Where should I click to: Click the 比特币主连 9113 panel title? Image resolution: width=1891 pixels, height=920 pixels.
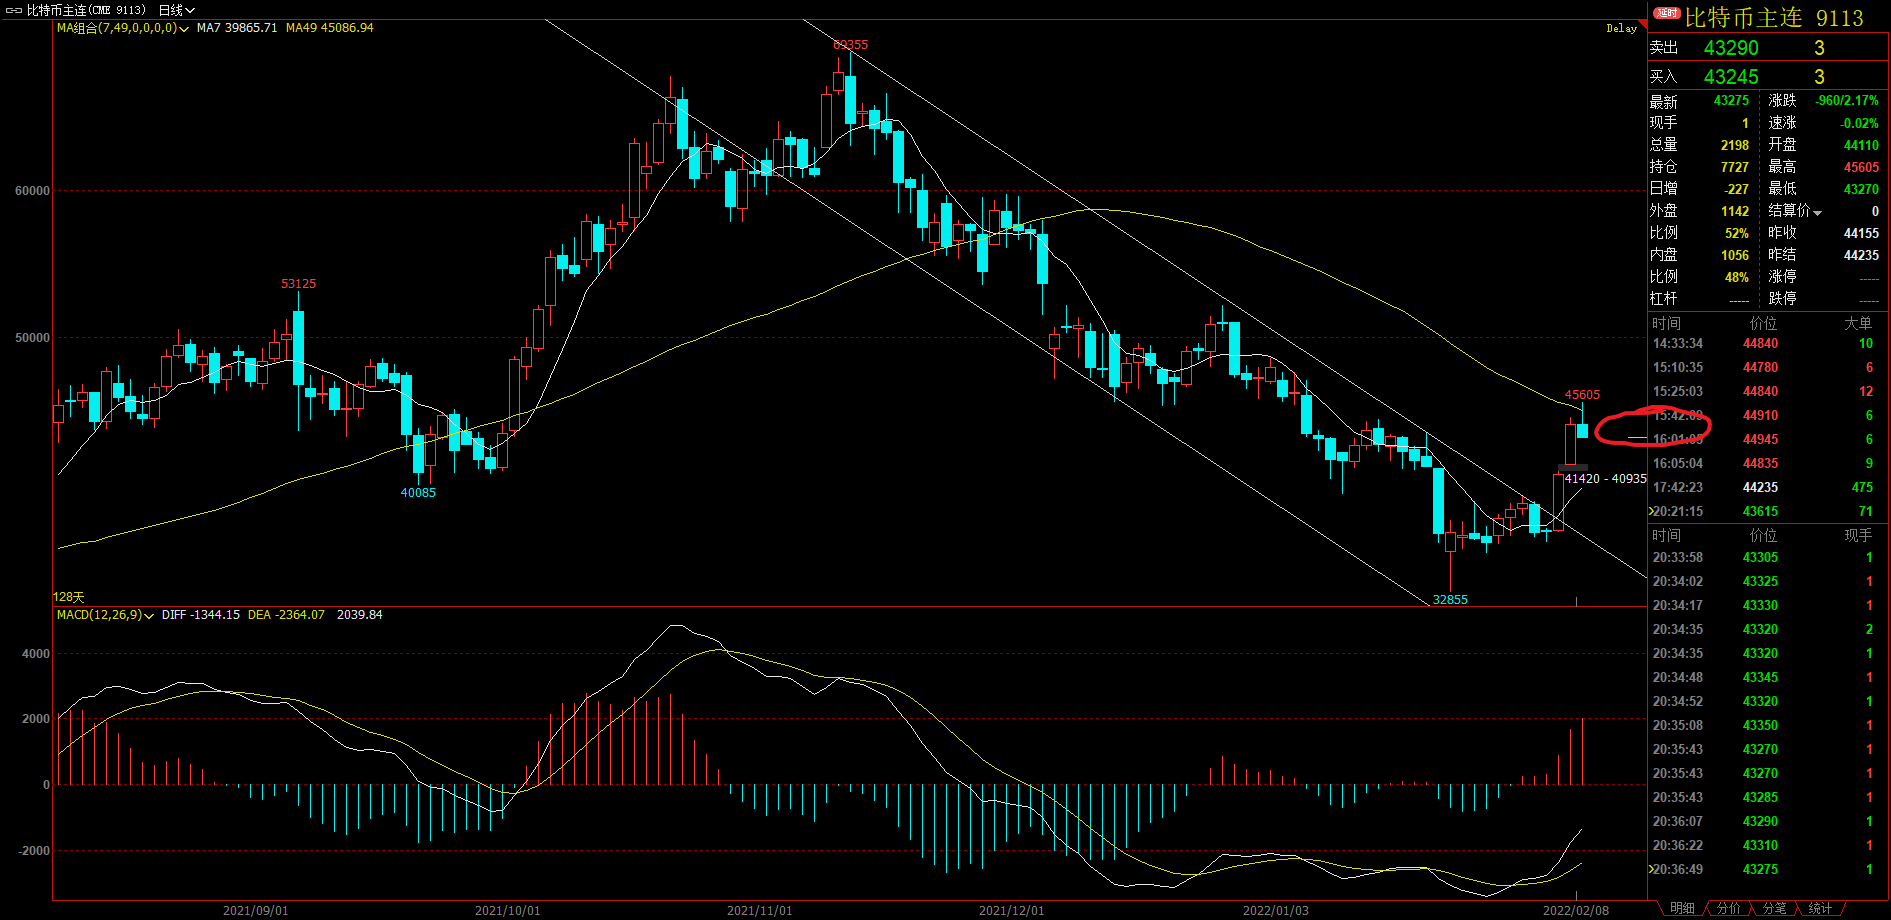(x=1773, y=18)
